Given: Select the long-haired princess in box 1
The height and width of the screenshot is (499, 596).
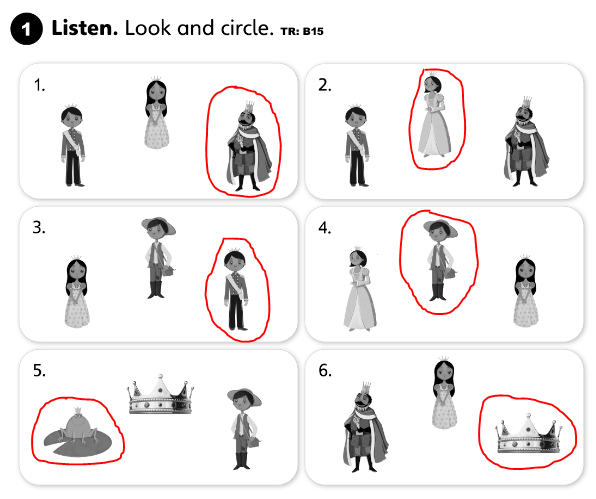Looking at the screenshot, I should (156, 112).
